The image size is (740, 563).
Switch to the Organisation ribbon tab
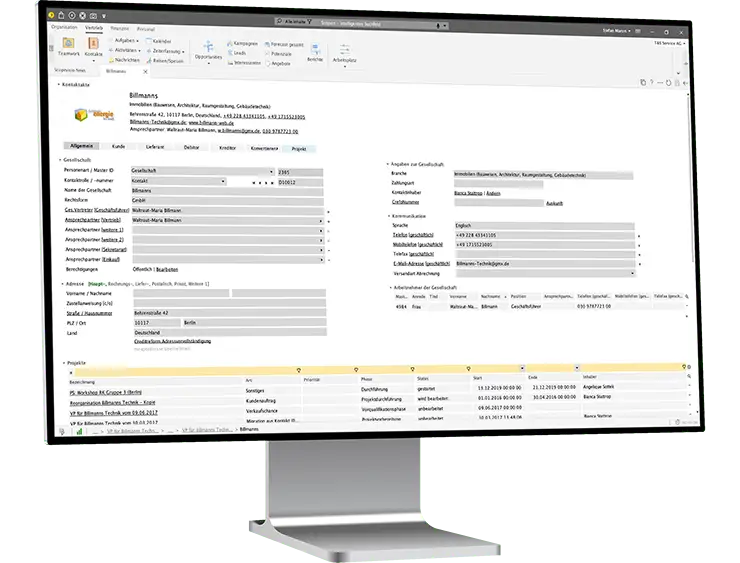[x=64, y=27]
